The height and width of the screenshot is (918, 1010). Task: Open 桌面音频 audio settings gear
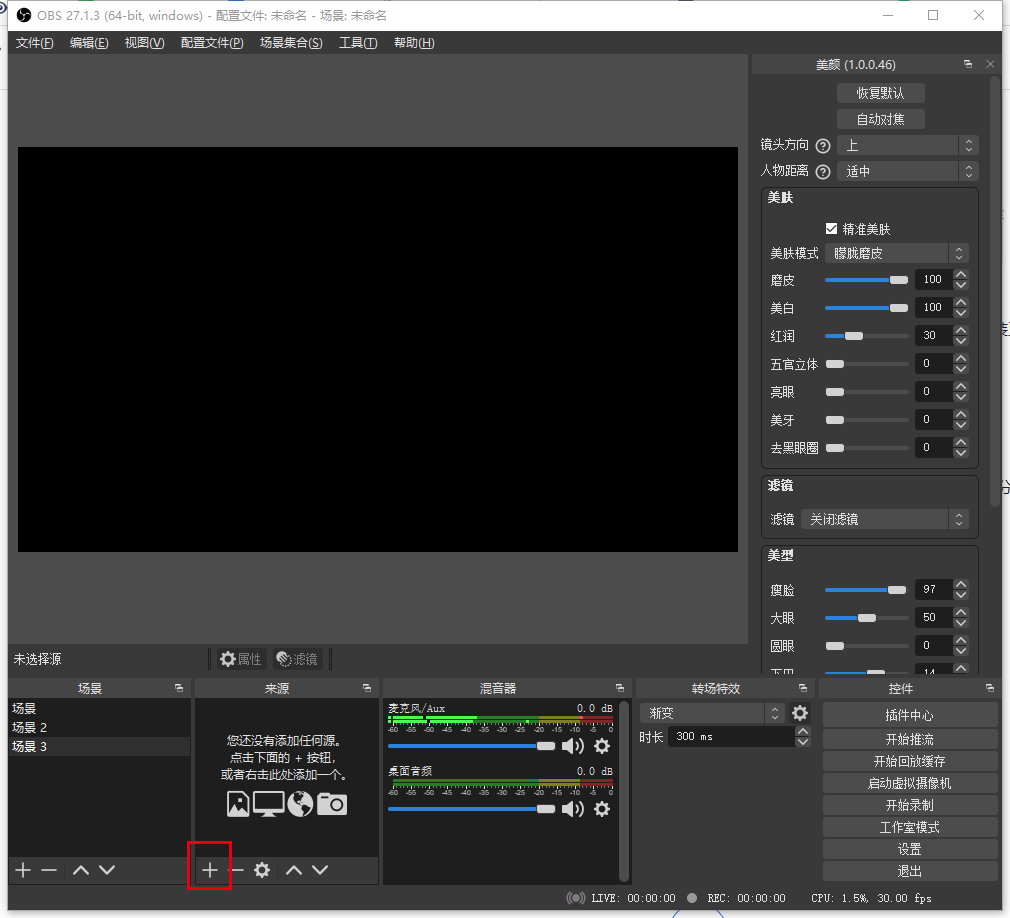point(602,809)
